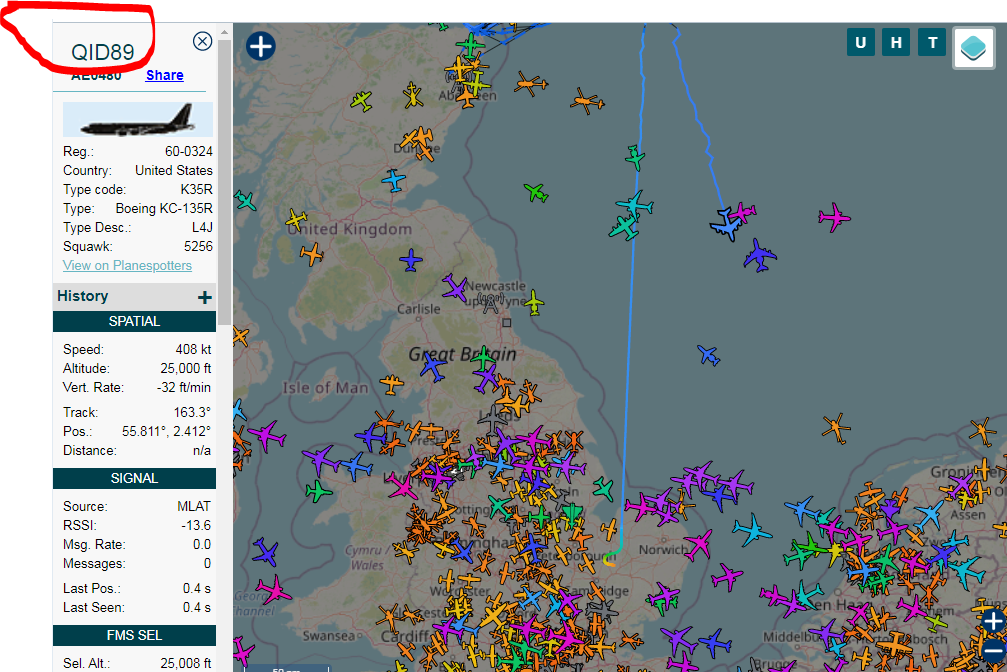Open the map layers switcher

(x=974, y=48)
